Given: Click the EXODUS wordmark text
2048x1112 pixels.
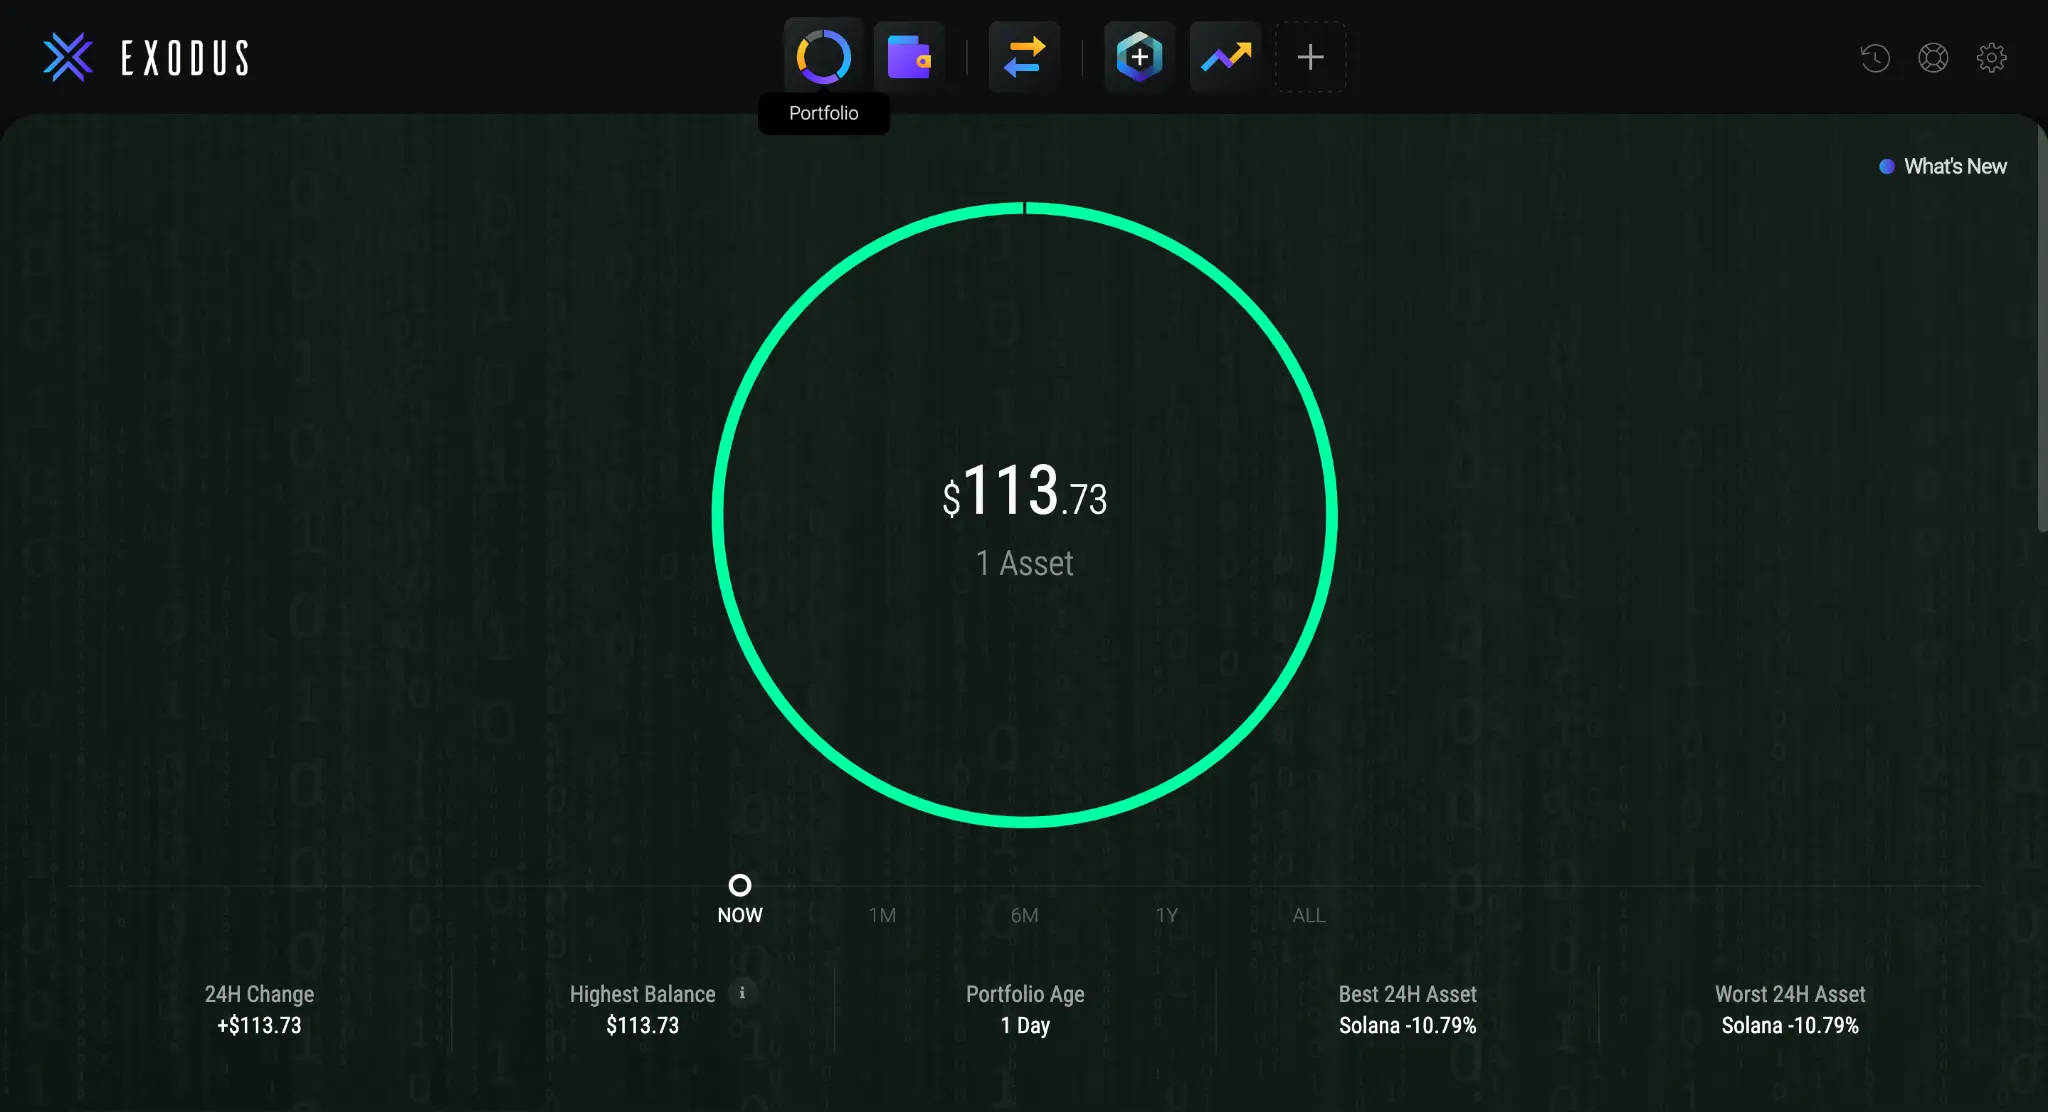Looking at the screenshot, I should (x=185, y=58).
